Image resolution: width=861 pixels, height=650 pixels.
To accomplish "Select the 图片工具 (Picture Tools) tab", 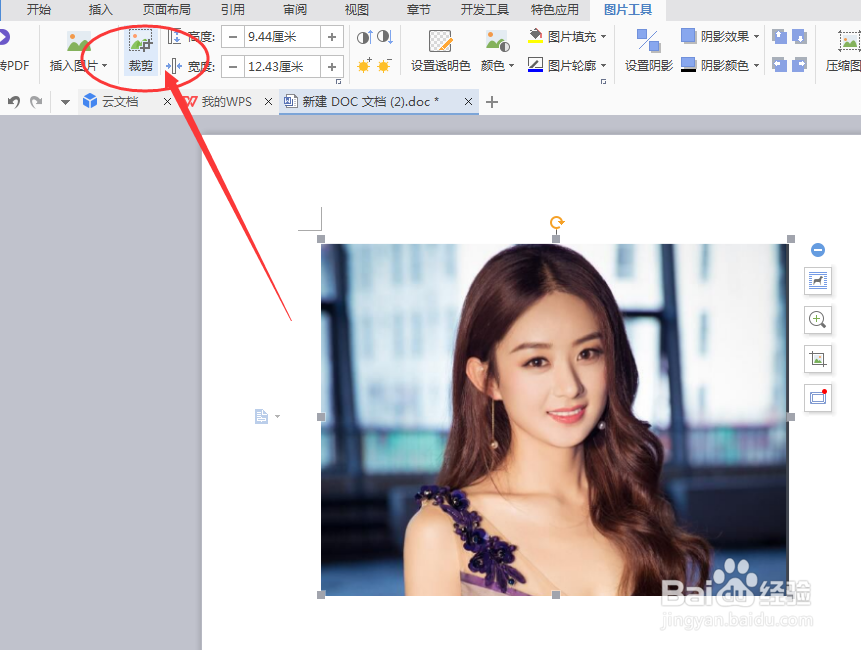I will pos(628,10).
